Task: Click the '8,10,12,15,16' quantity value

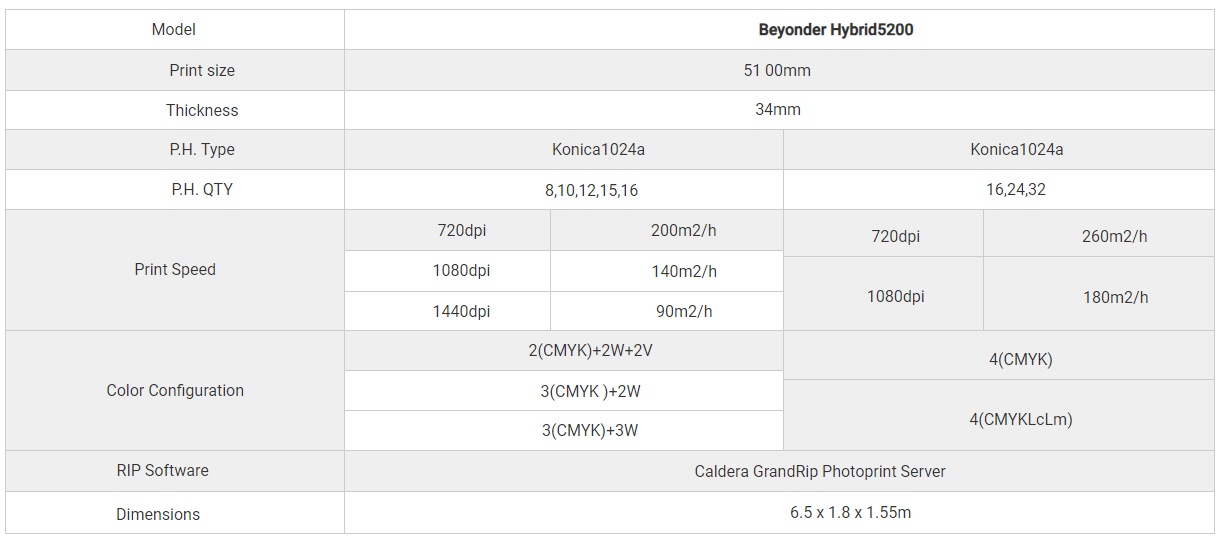Action: (x=591, y=190)
